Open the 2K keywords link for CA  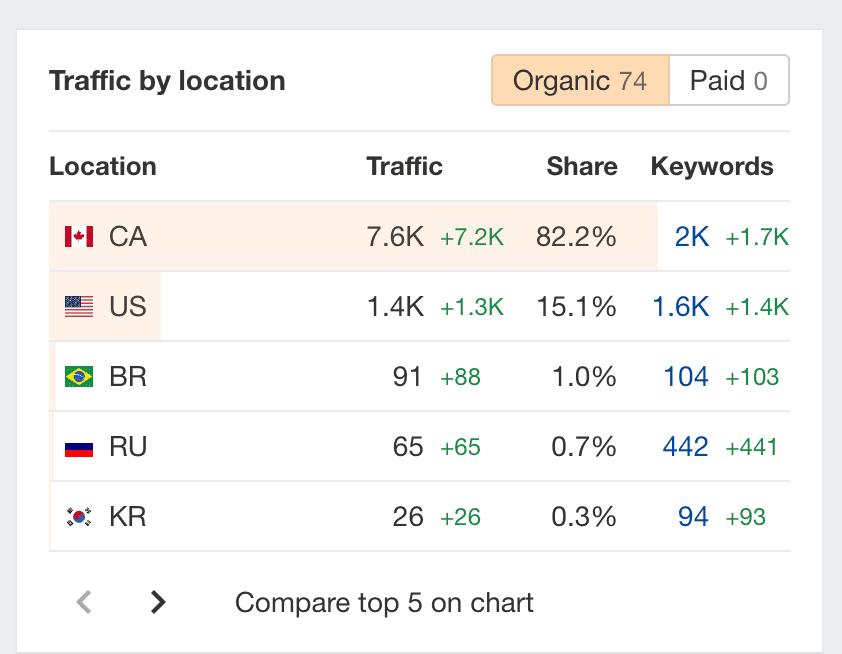[x=691, y=237]
